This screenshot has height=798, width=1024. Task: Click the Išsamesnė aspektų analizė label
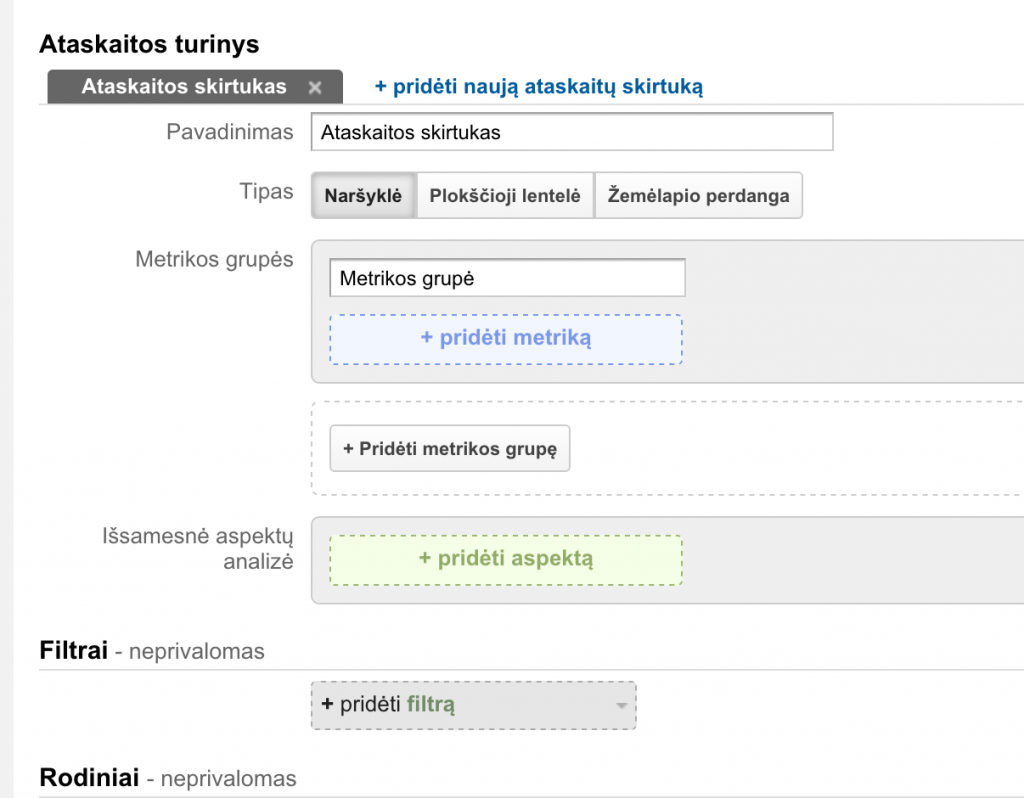pyautogui.click(x=197, y=549)
